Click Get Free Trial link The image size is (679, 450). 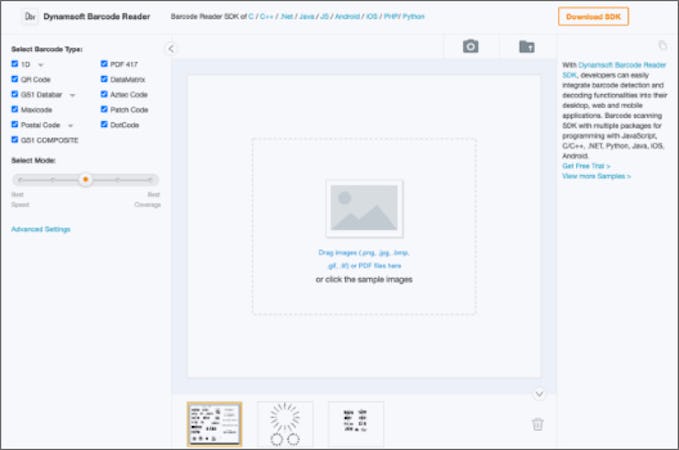[586, 166]
